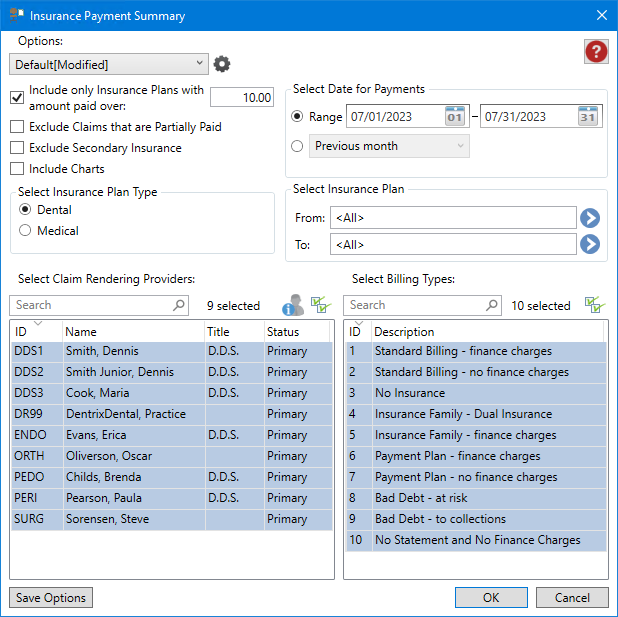618x617 pixels.
Task: Open the start date calendar picker
Action: (x=455, y=117)
